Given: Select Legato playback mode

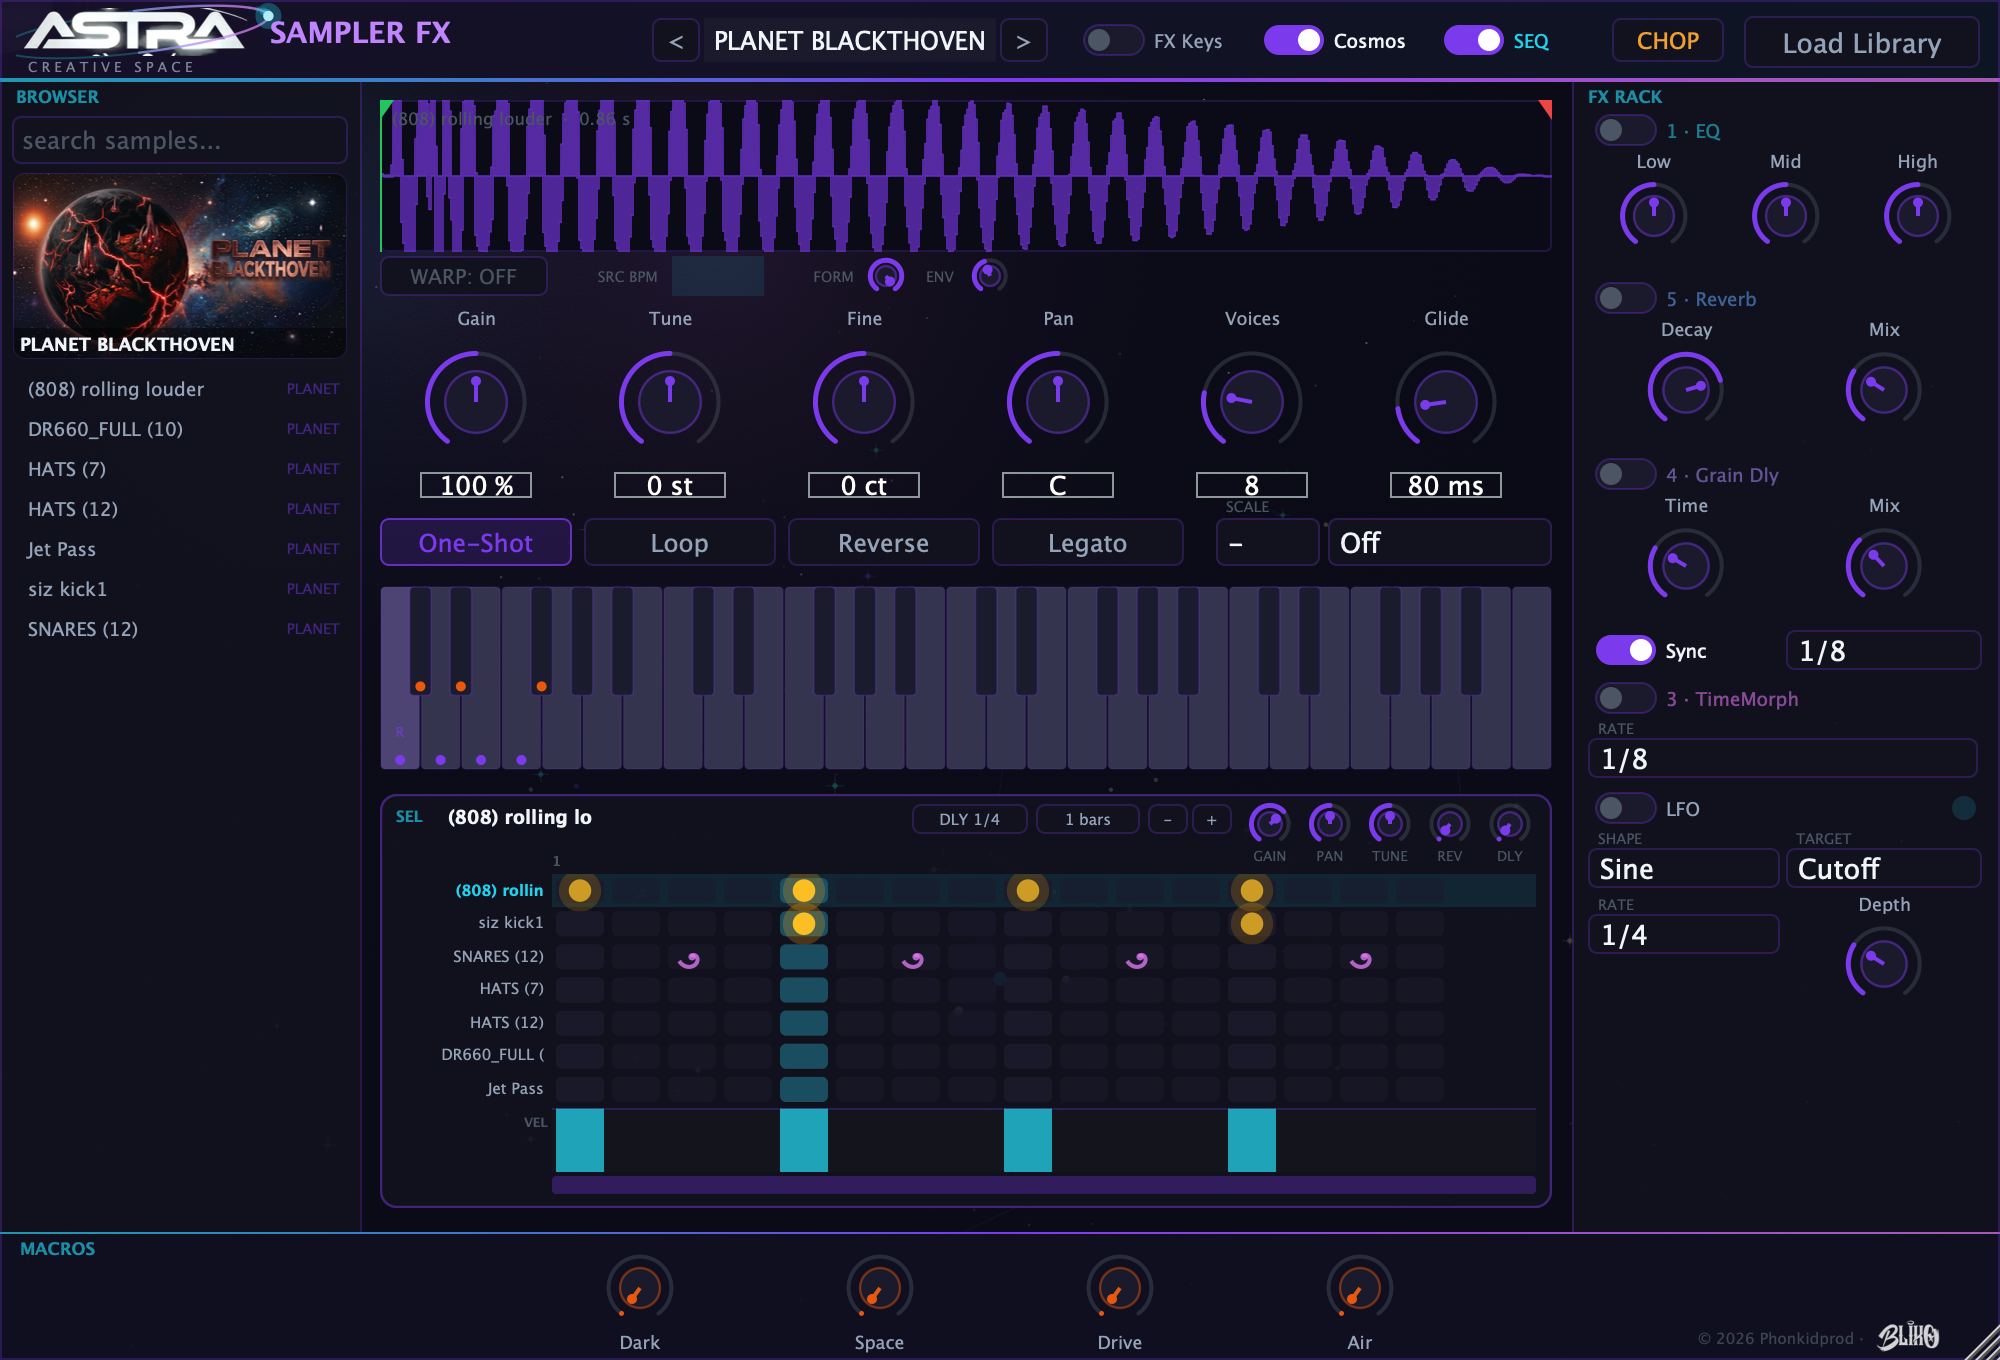Looking at the screenshot, I should (x=1088, y=542).
